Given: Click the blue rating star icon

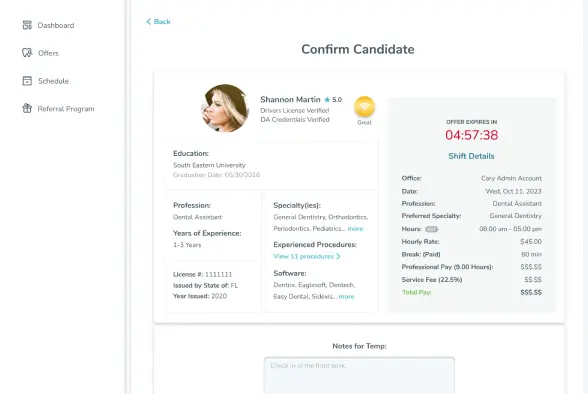Looking at the screenshot, I should click(x=327, y=100).
